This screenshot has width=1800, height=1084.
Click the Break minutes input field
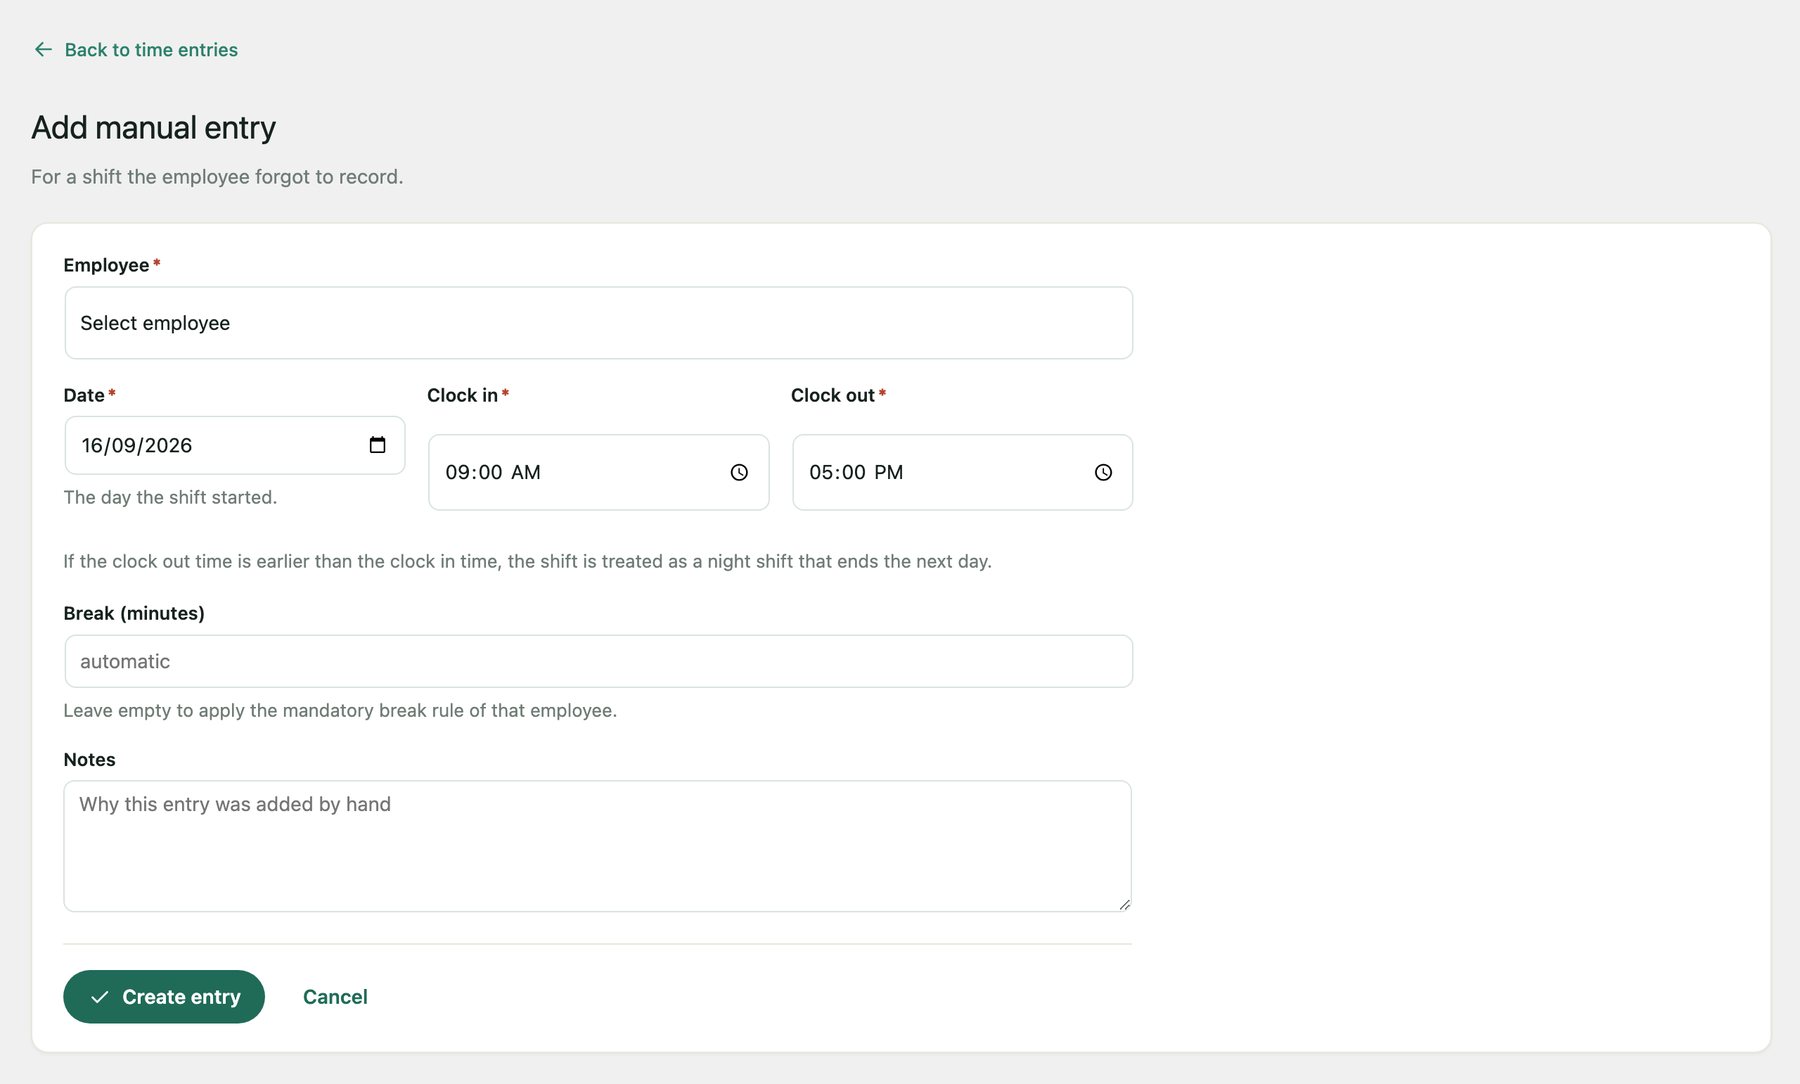pos(598,661)
